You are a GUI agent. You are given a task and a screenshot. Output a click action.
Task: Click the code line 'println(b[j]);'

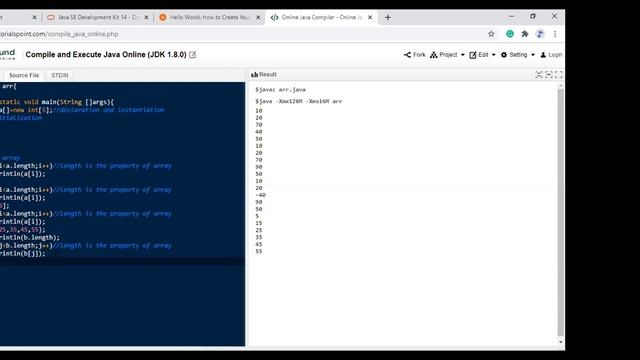23,253
